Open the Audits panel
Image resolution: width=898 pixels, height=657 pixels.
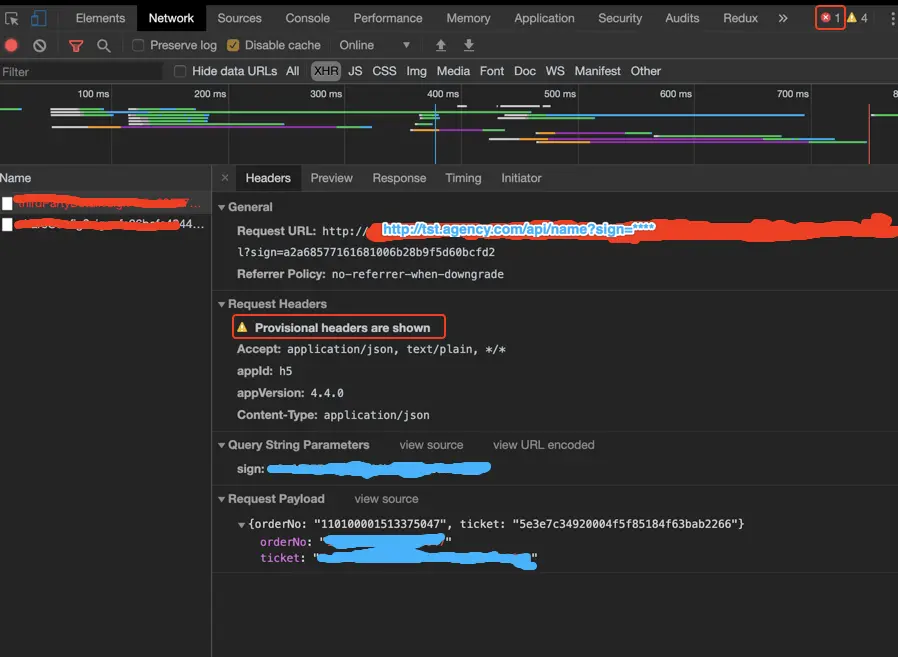point(682,18)
